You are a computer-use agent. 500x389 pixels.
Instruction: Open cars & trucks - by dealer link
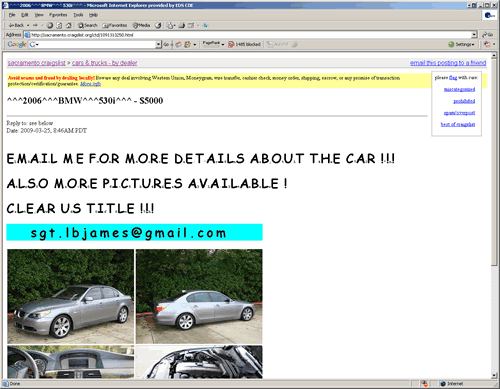coord(105,63)
